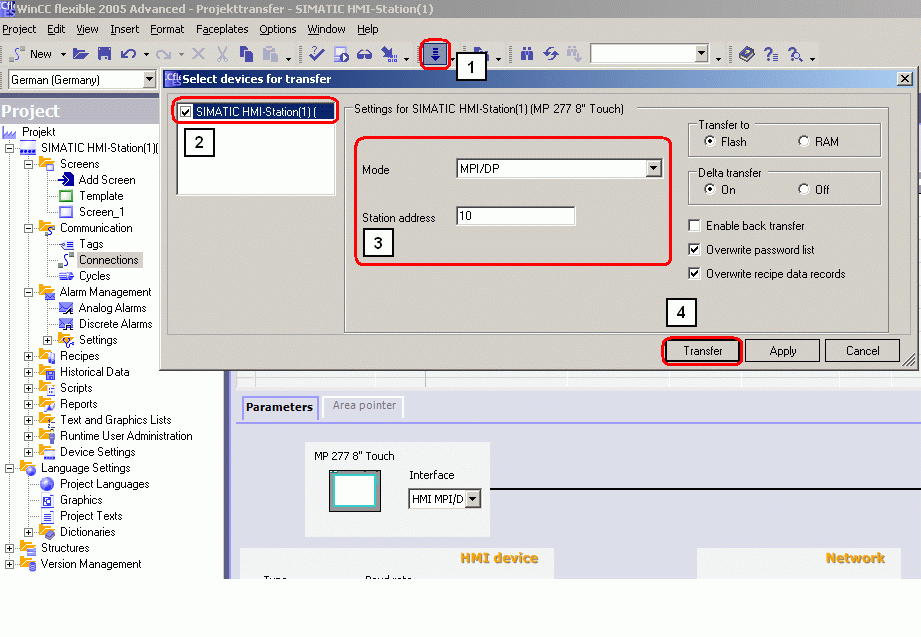Open the HMI MPI/DP Interface dropdown
Screen dimensions: 921x637
(x=473, y=498)
